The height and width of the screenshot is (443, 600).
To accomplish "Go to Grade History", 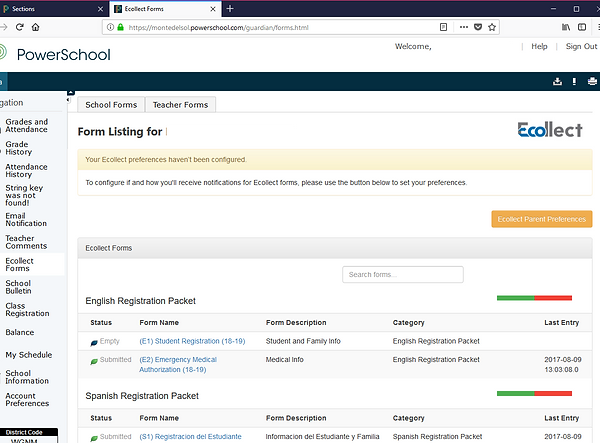I will 18,148.
